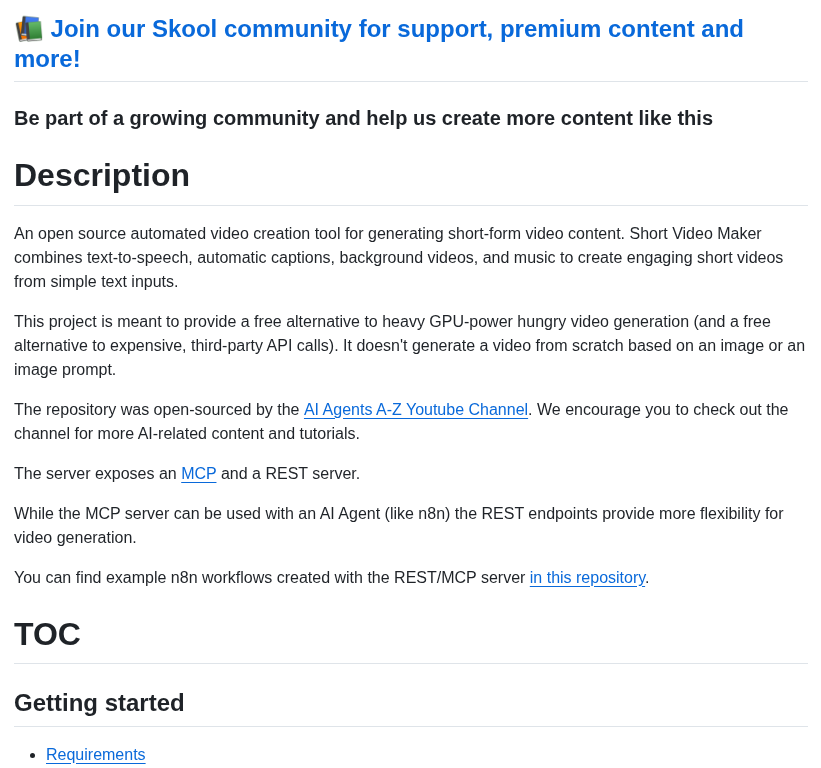Image resolution: width=821 pixels, height=768 pixels.
Task: Open the 'in this repository' link
Action: pyautogui.click(x=587, y=577)
